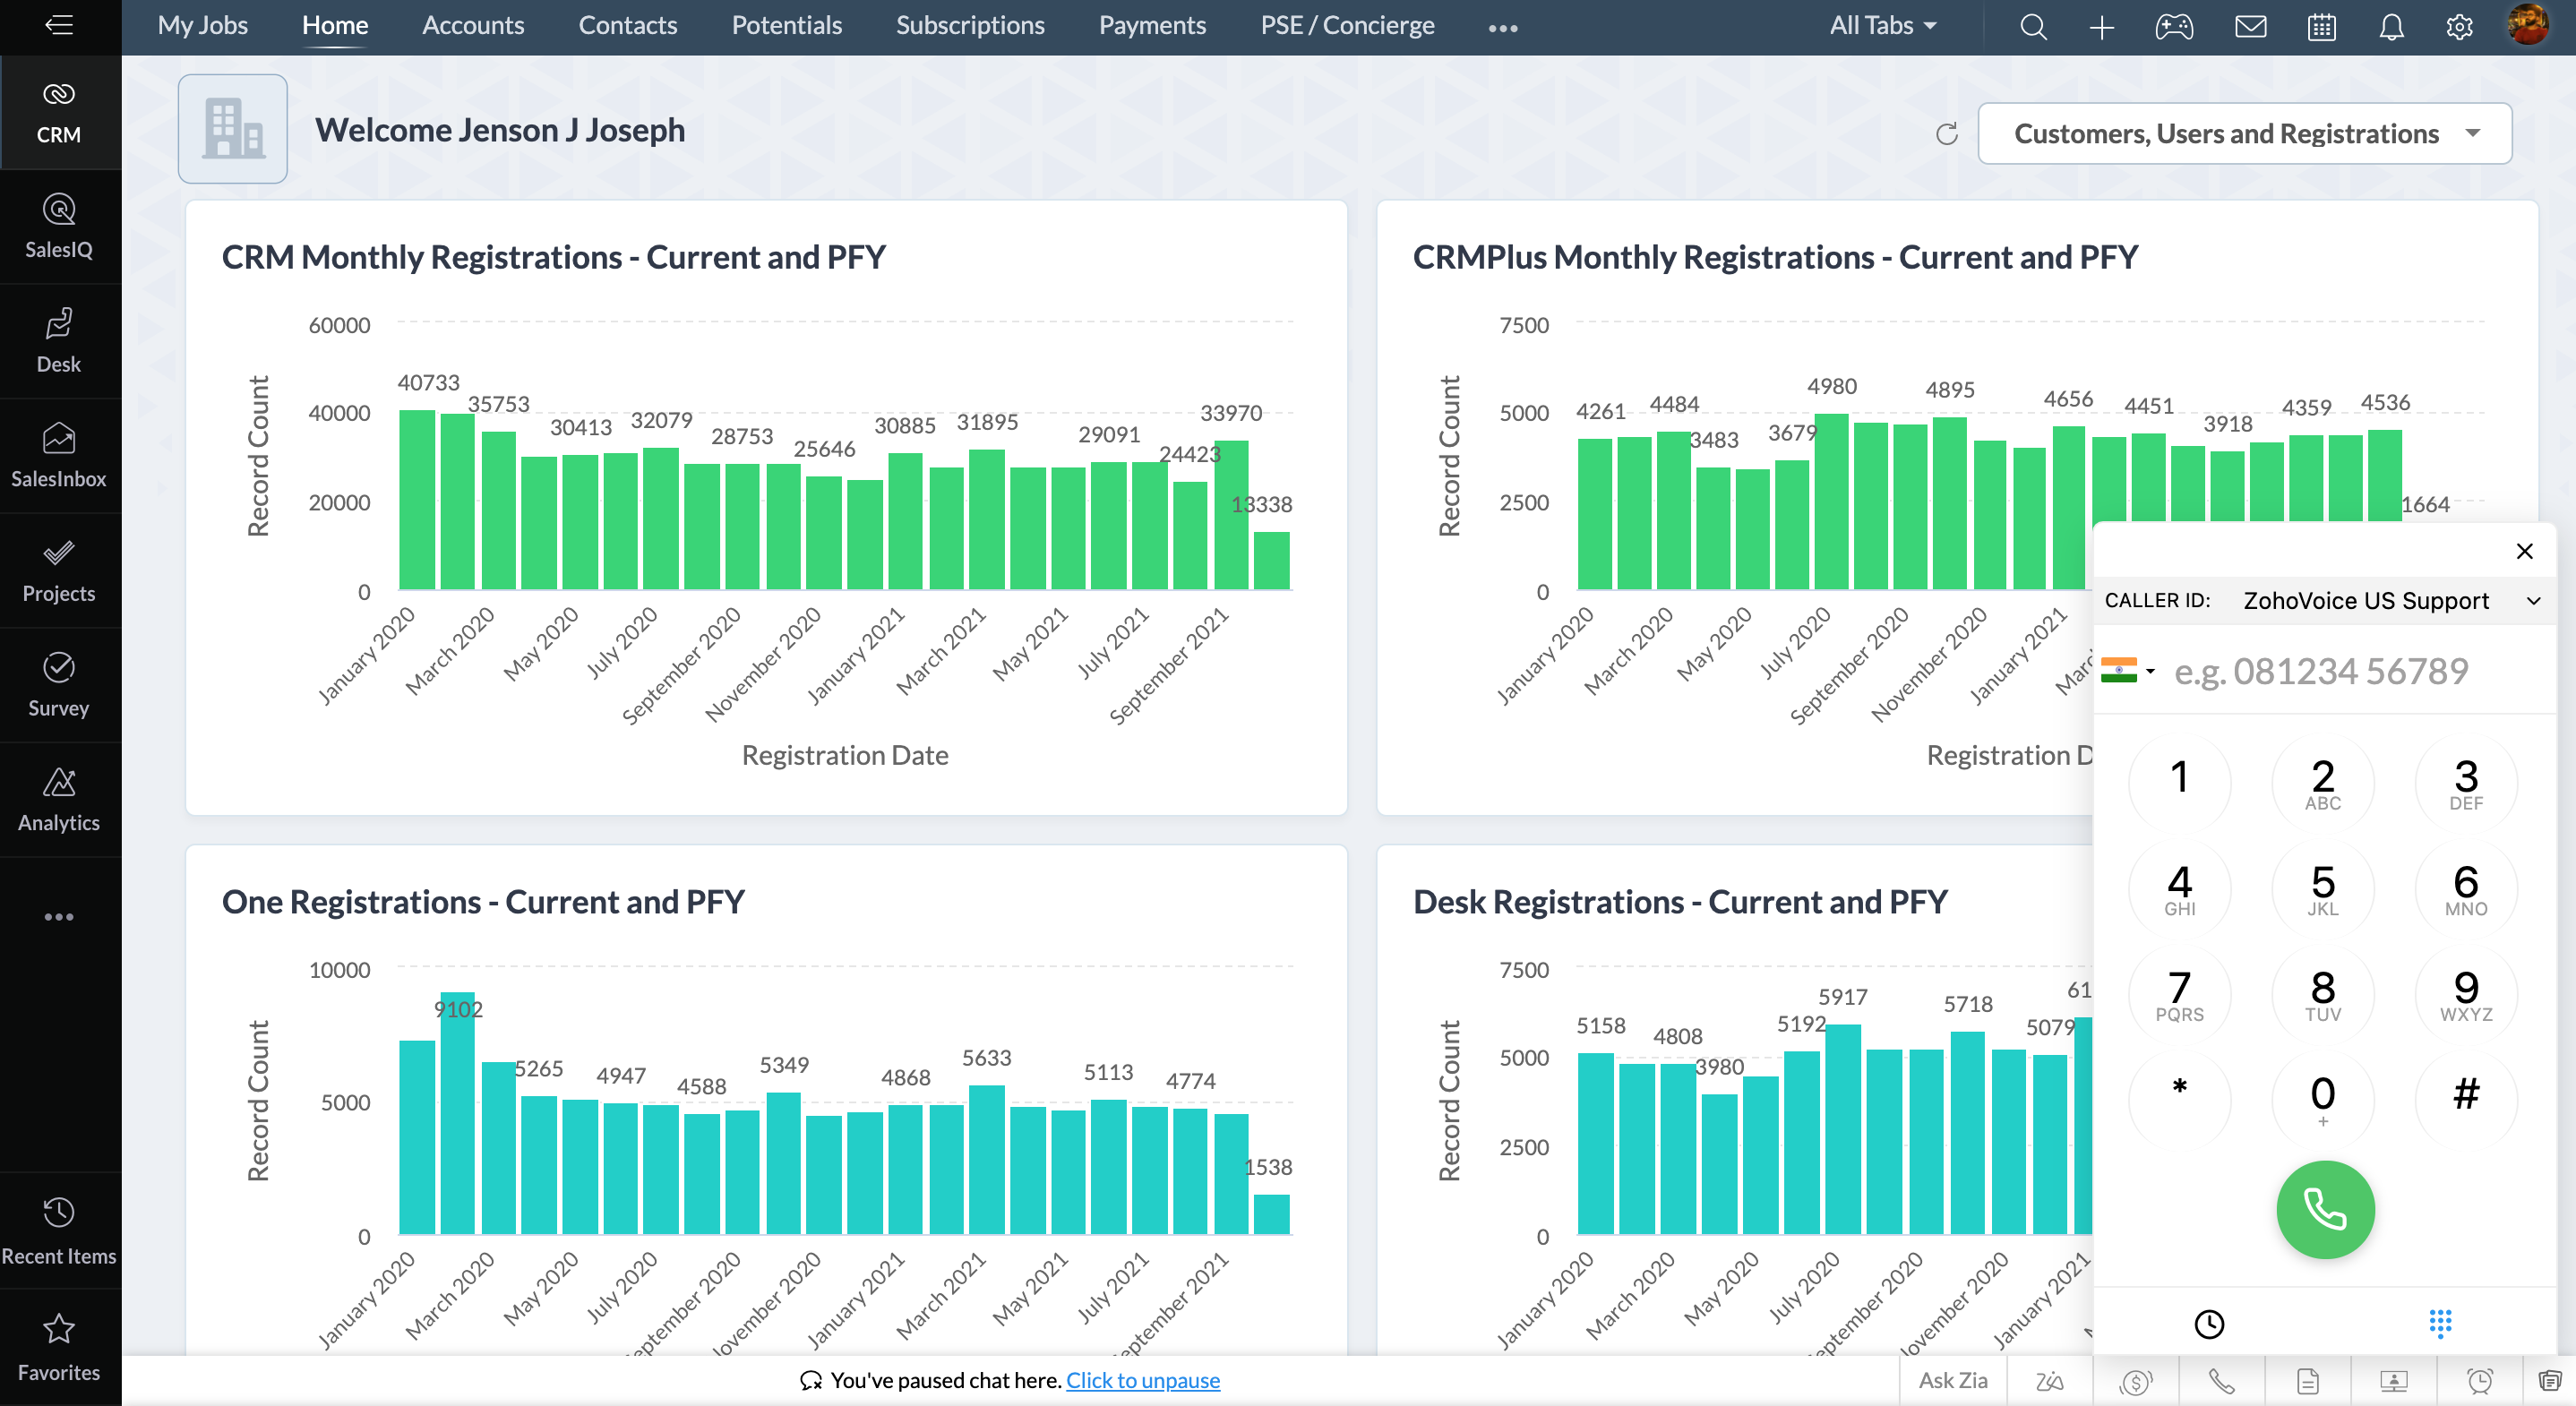Toggle the dialpad grid icon

click(x=2440, y=1324)
